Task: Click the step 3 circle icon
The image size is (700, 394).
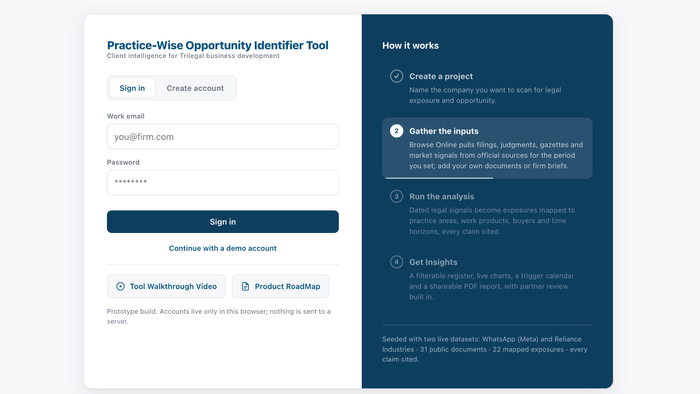Action: tap(396, 196)
